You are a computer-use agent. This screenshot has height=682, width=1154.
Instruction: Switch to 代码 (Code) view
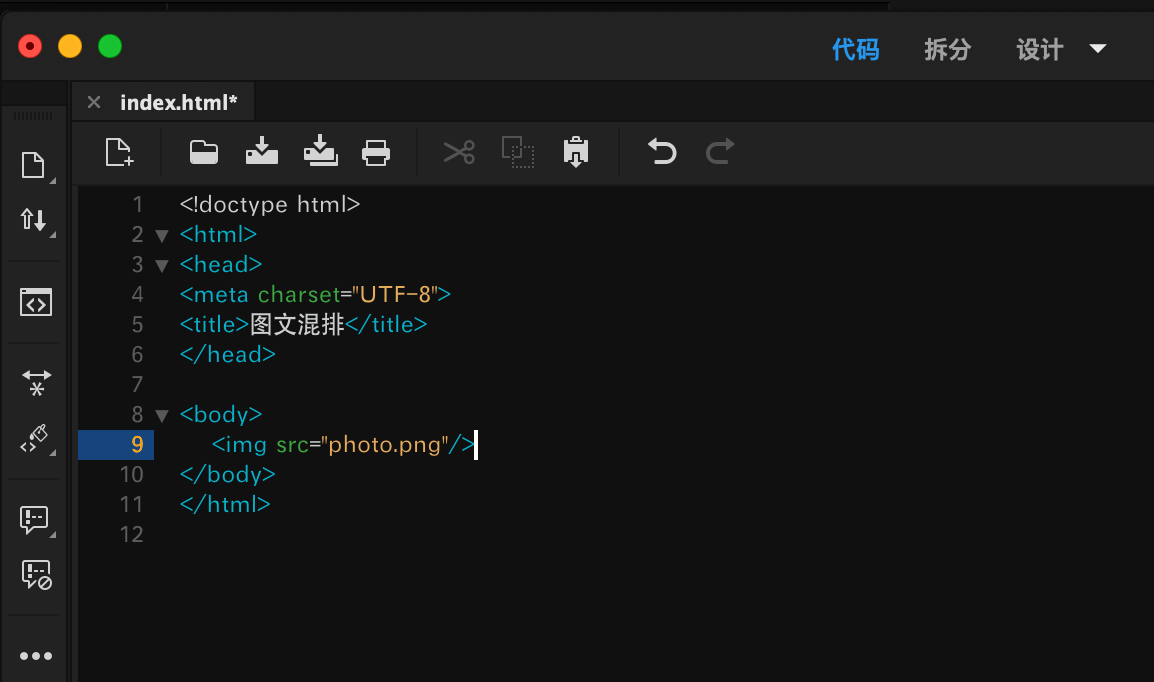tap(855, 49)
